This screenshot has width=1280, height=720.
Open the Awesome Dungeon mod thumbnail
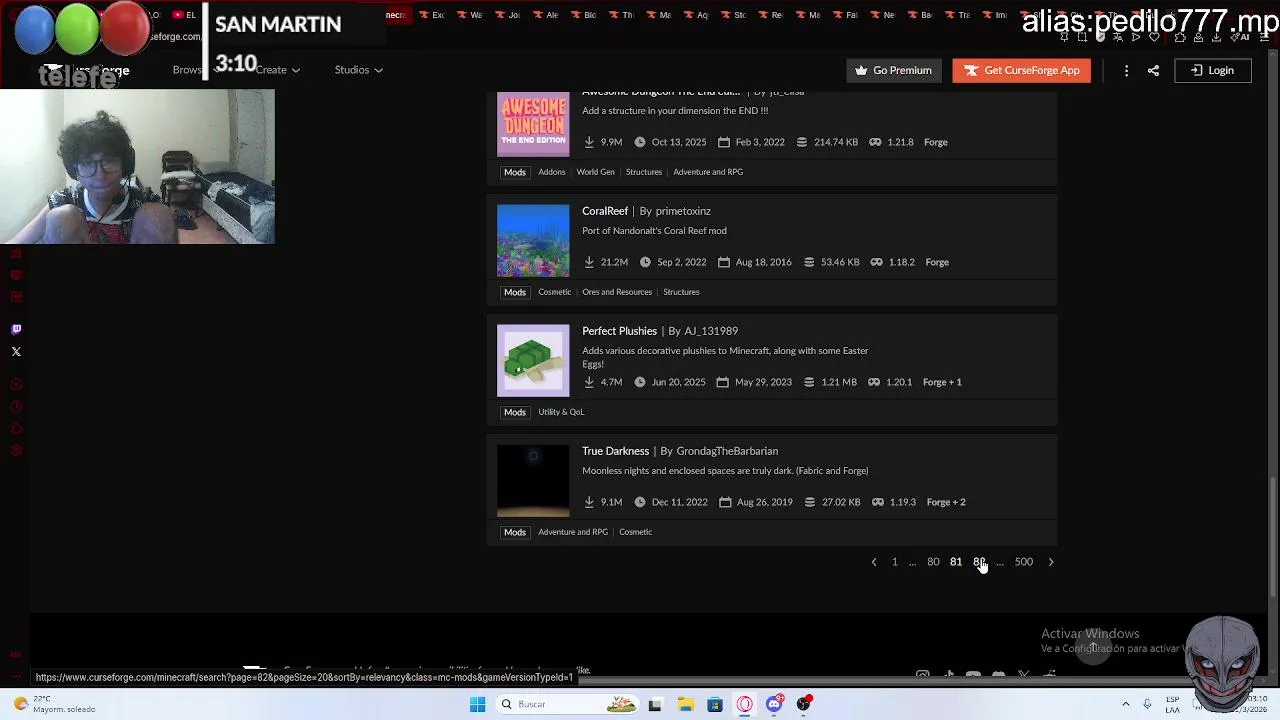533,124
